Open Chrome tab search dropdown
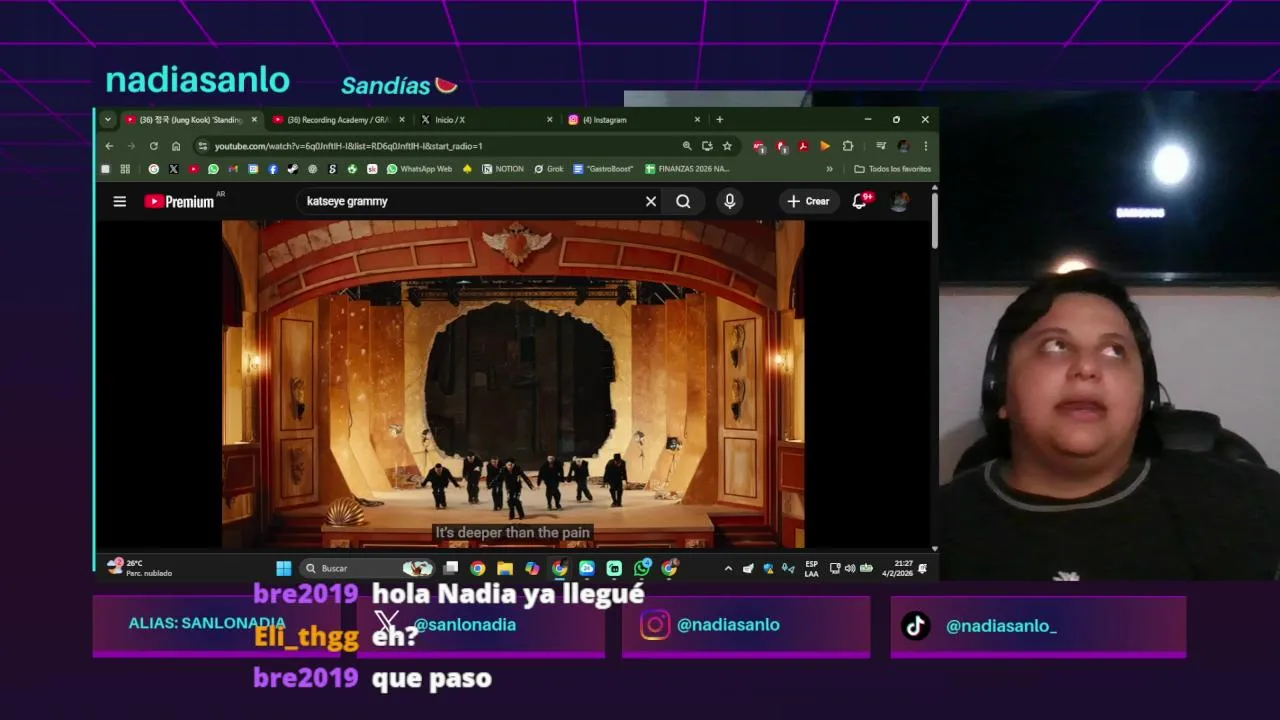Screen dimensions: 1280x720 [108, 120]
